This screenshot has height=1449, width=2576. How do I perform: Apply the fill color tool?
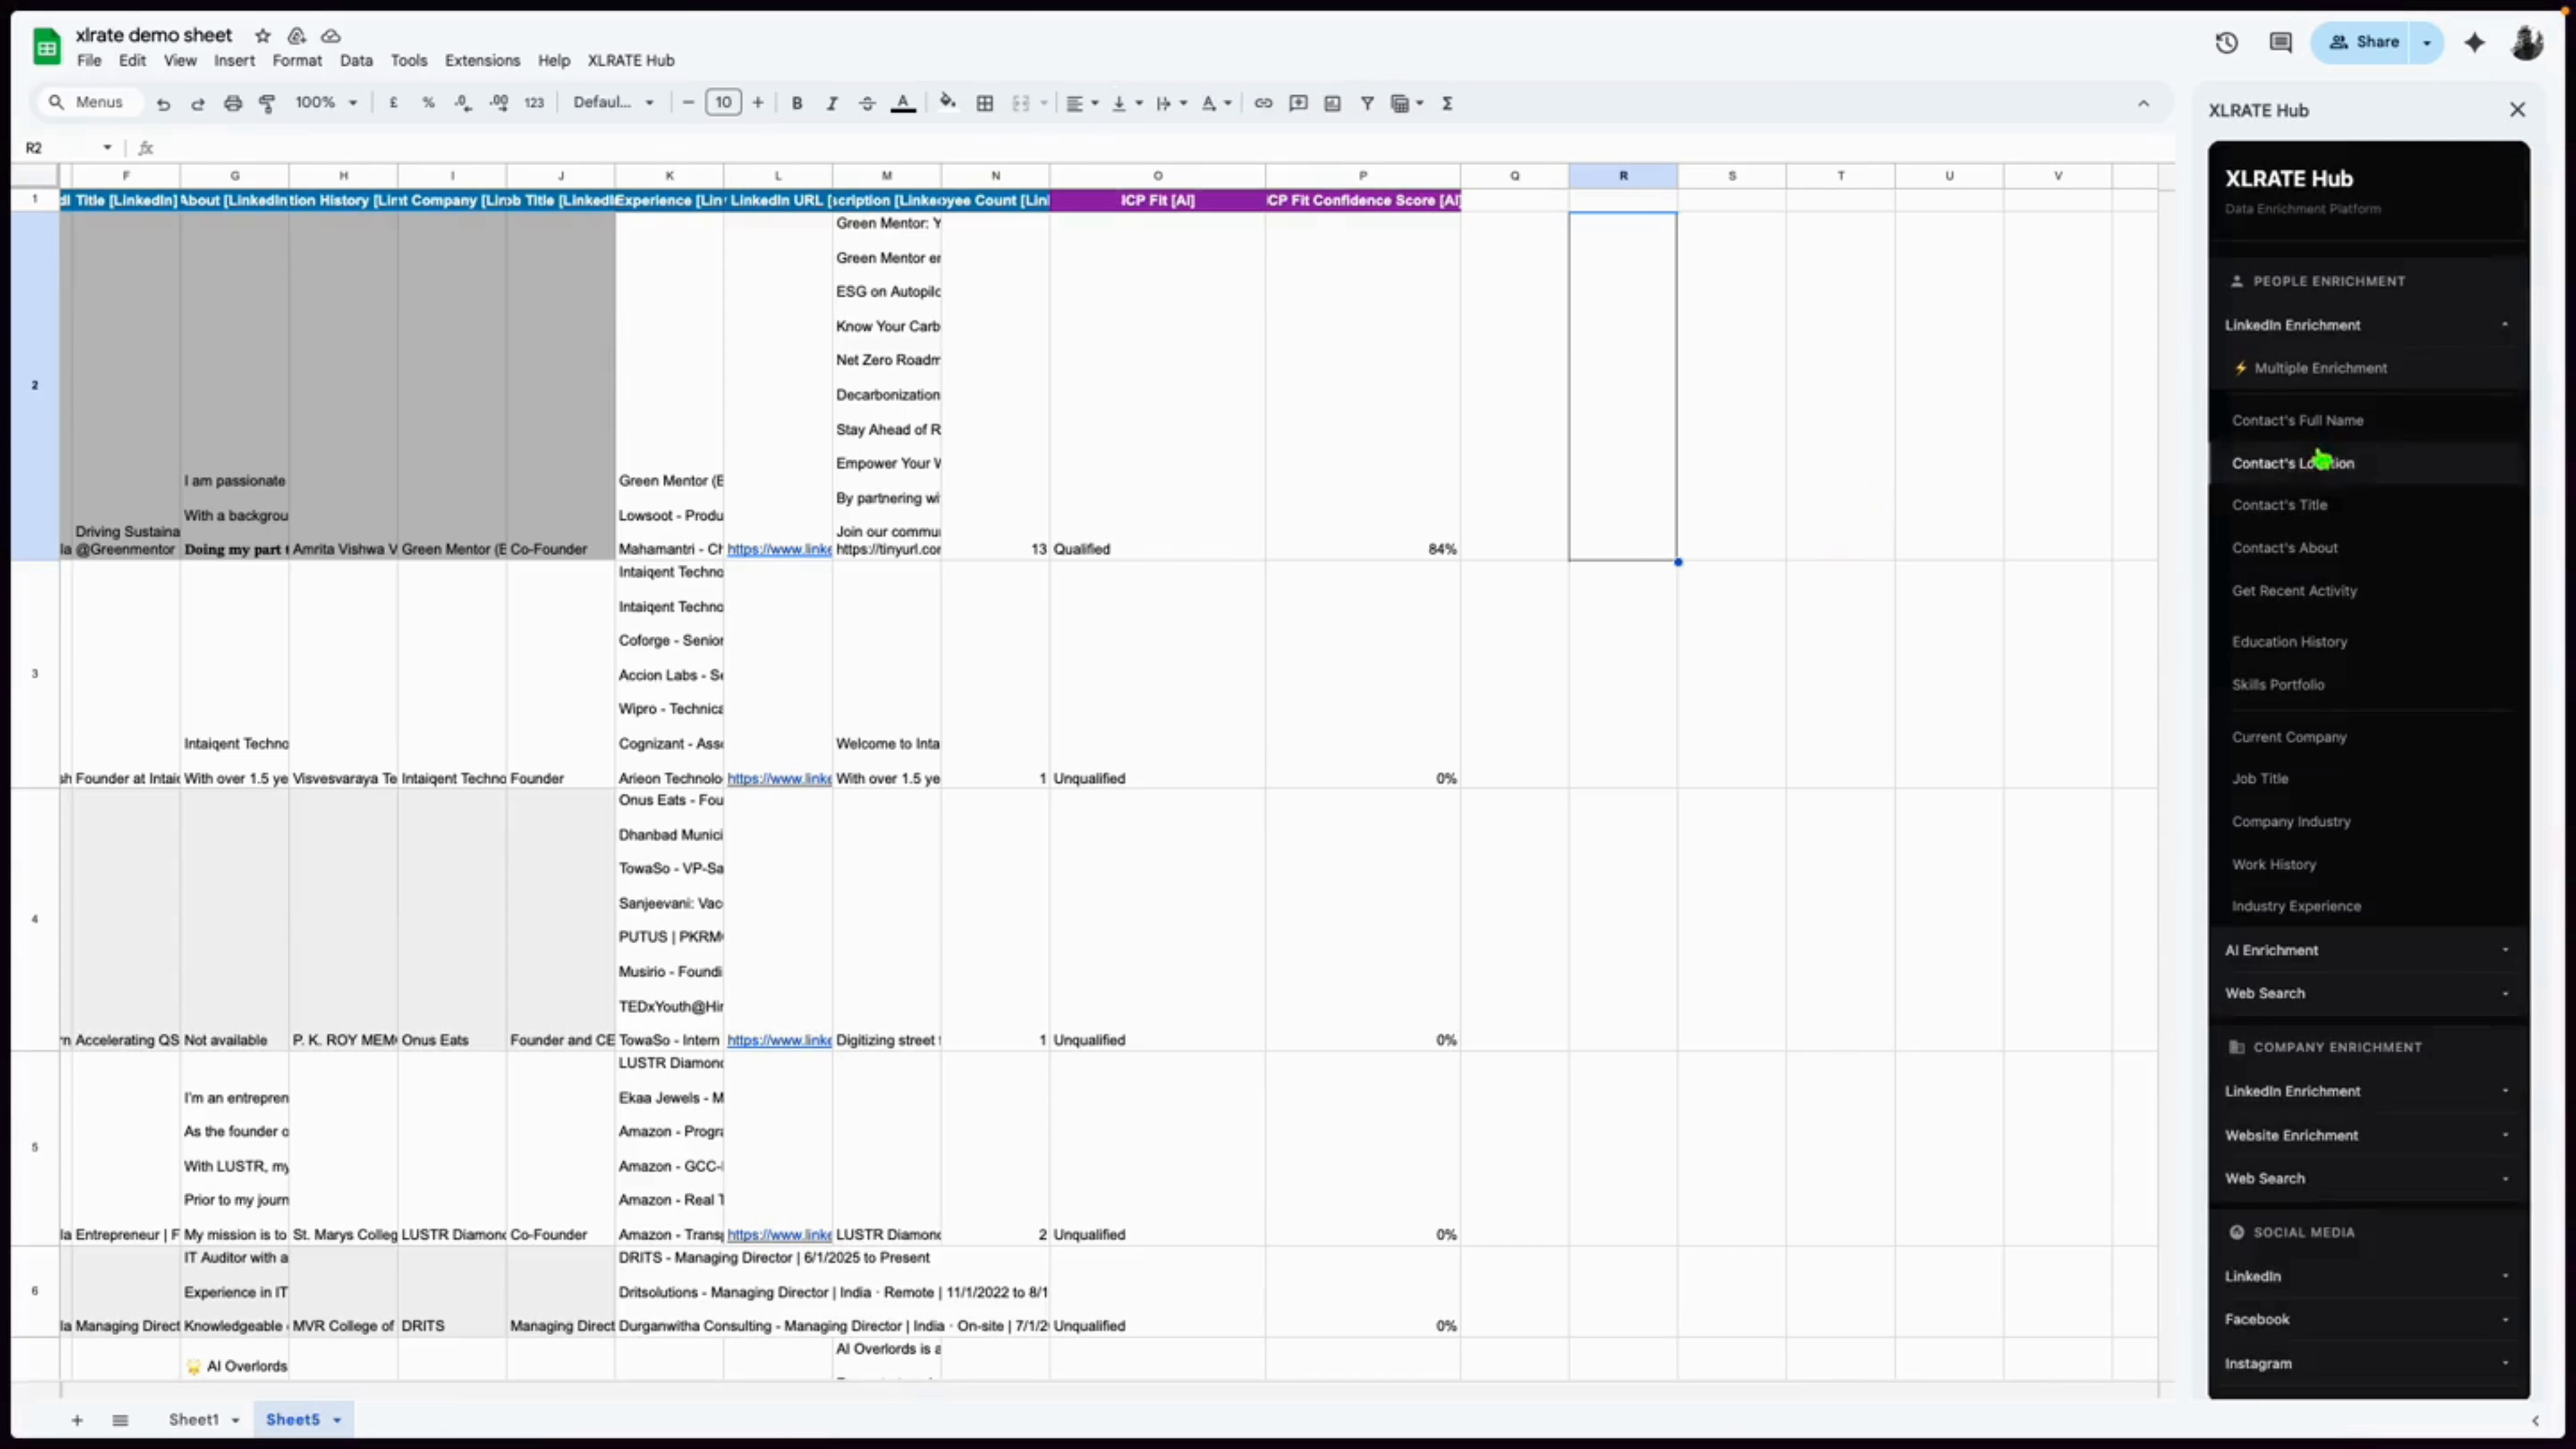pyautogui.click(x=947, y=102)
